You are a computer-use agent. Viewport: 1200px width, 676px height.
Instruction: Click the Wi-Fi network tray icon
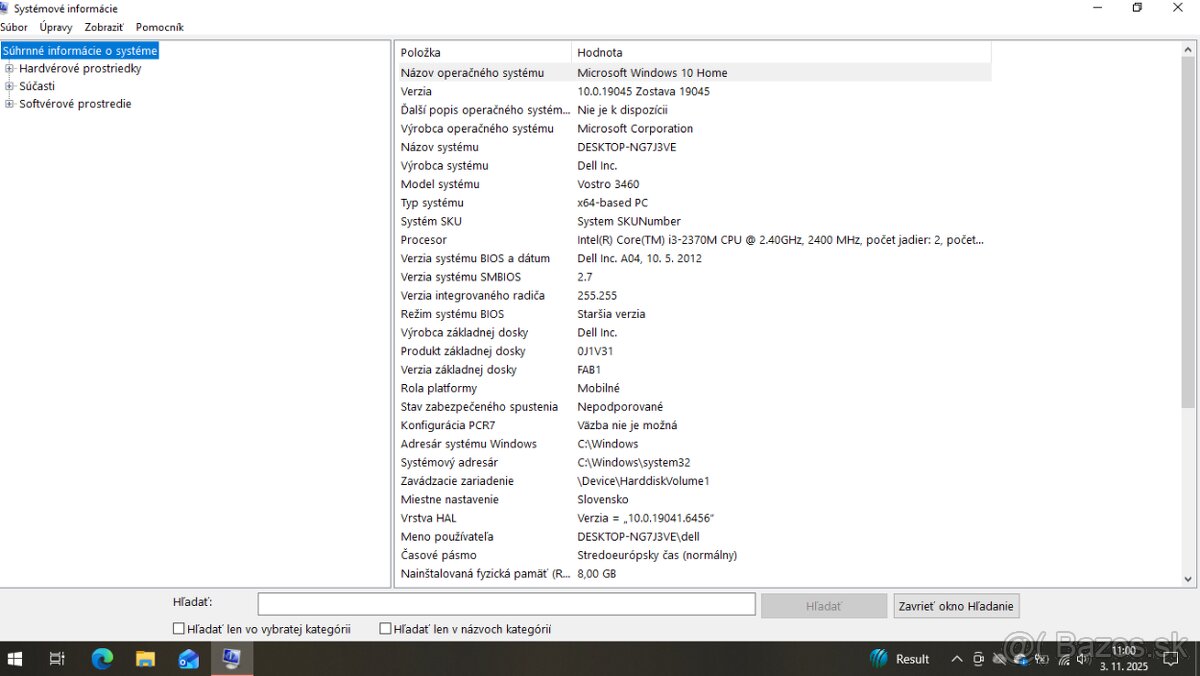coord(1063,659)
